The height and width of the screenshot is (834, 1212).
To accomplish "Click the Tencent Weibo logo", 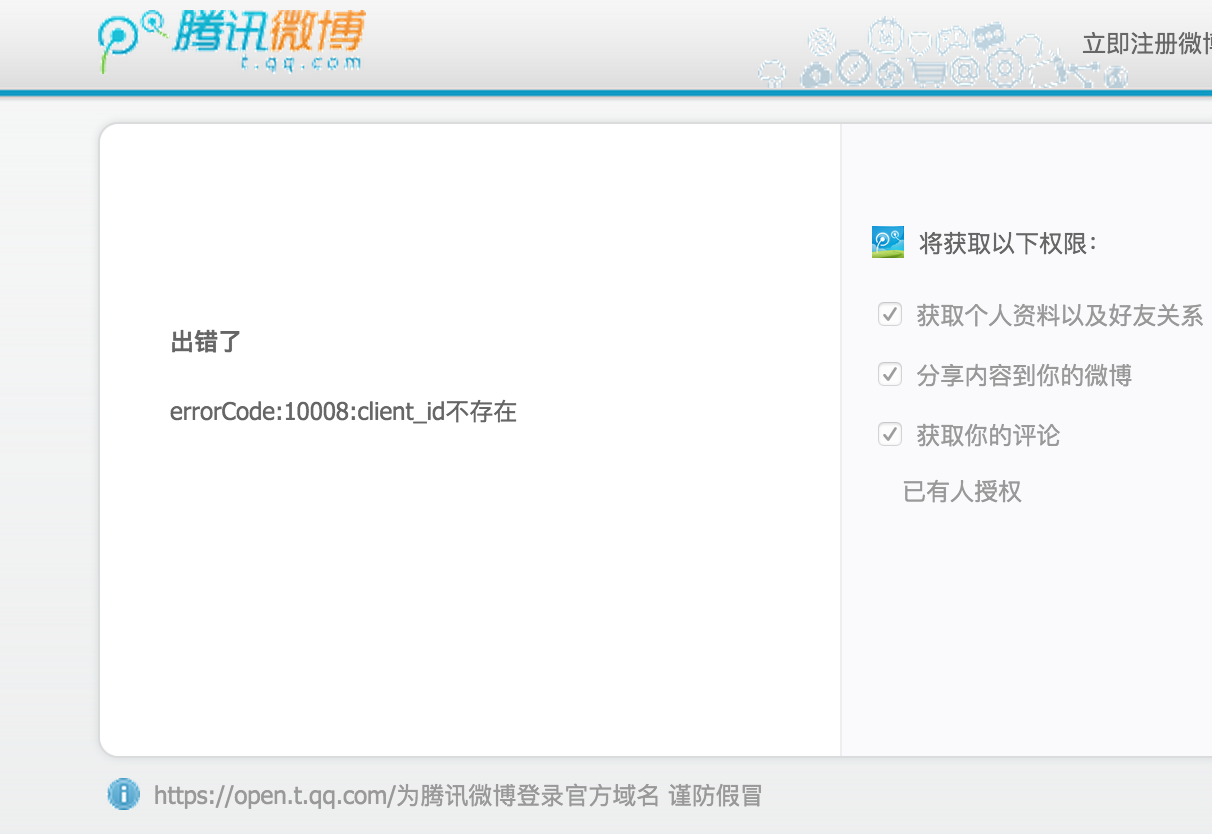I will coord(232,42).
